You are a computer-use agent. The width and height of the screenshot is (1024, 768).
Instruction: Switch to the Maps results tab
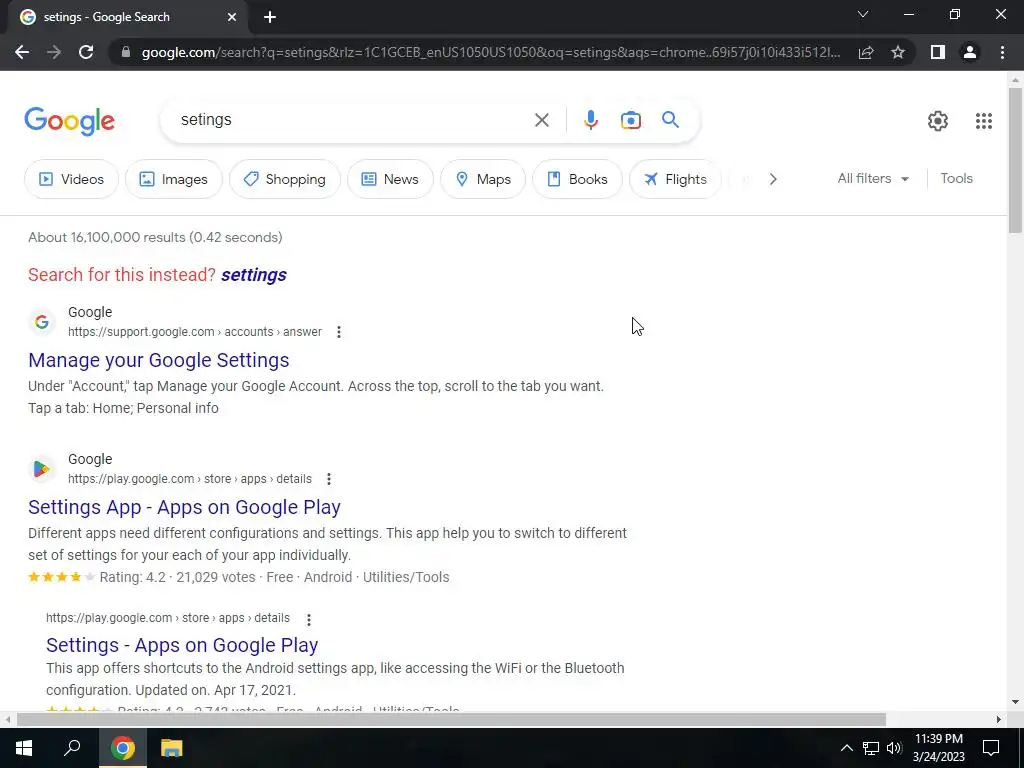coord(483,179)
